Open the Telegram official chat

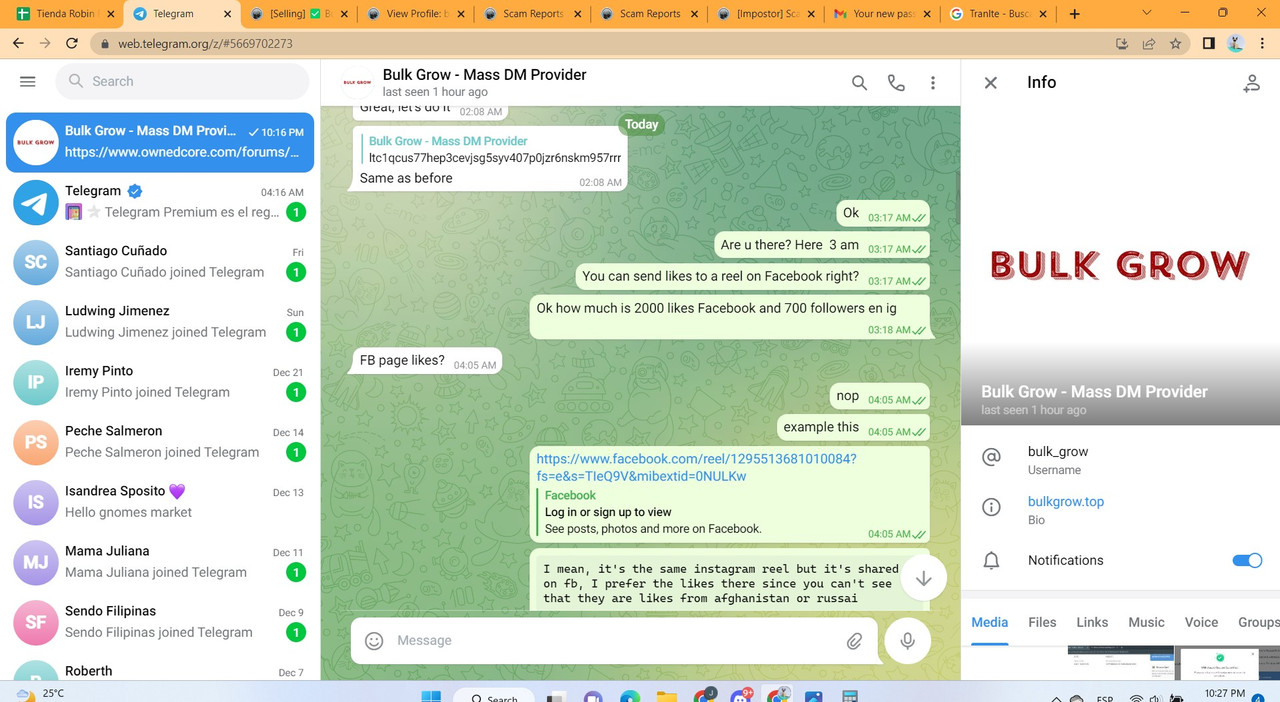click(x=160, y=202)
